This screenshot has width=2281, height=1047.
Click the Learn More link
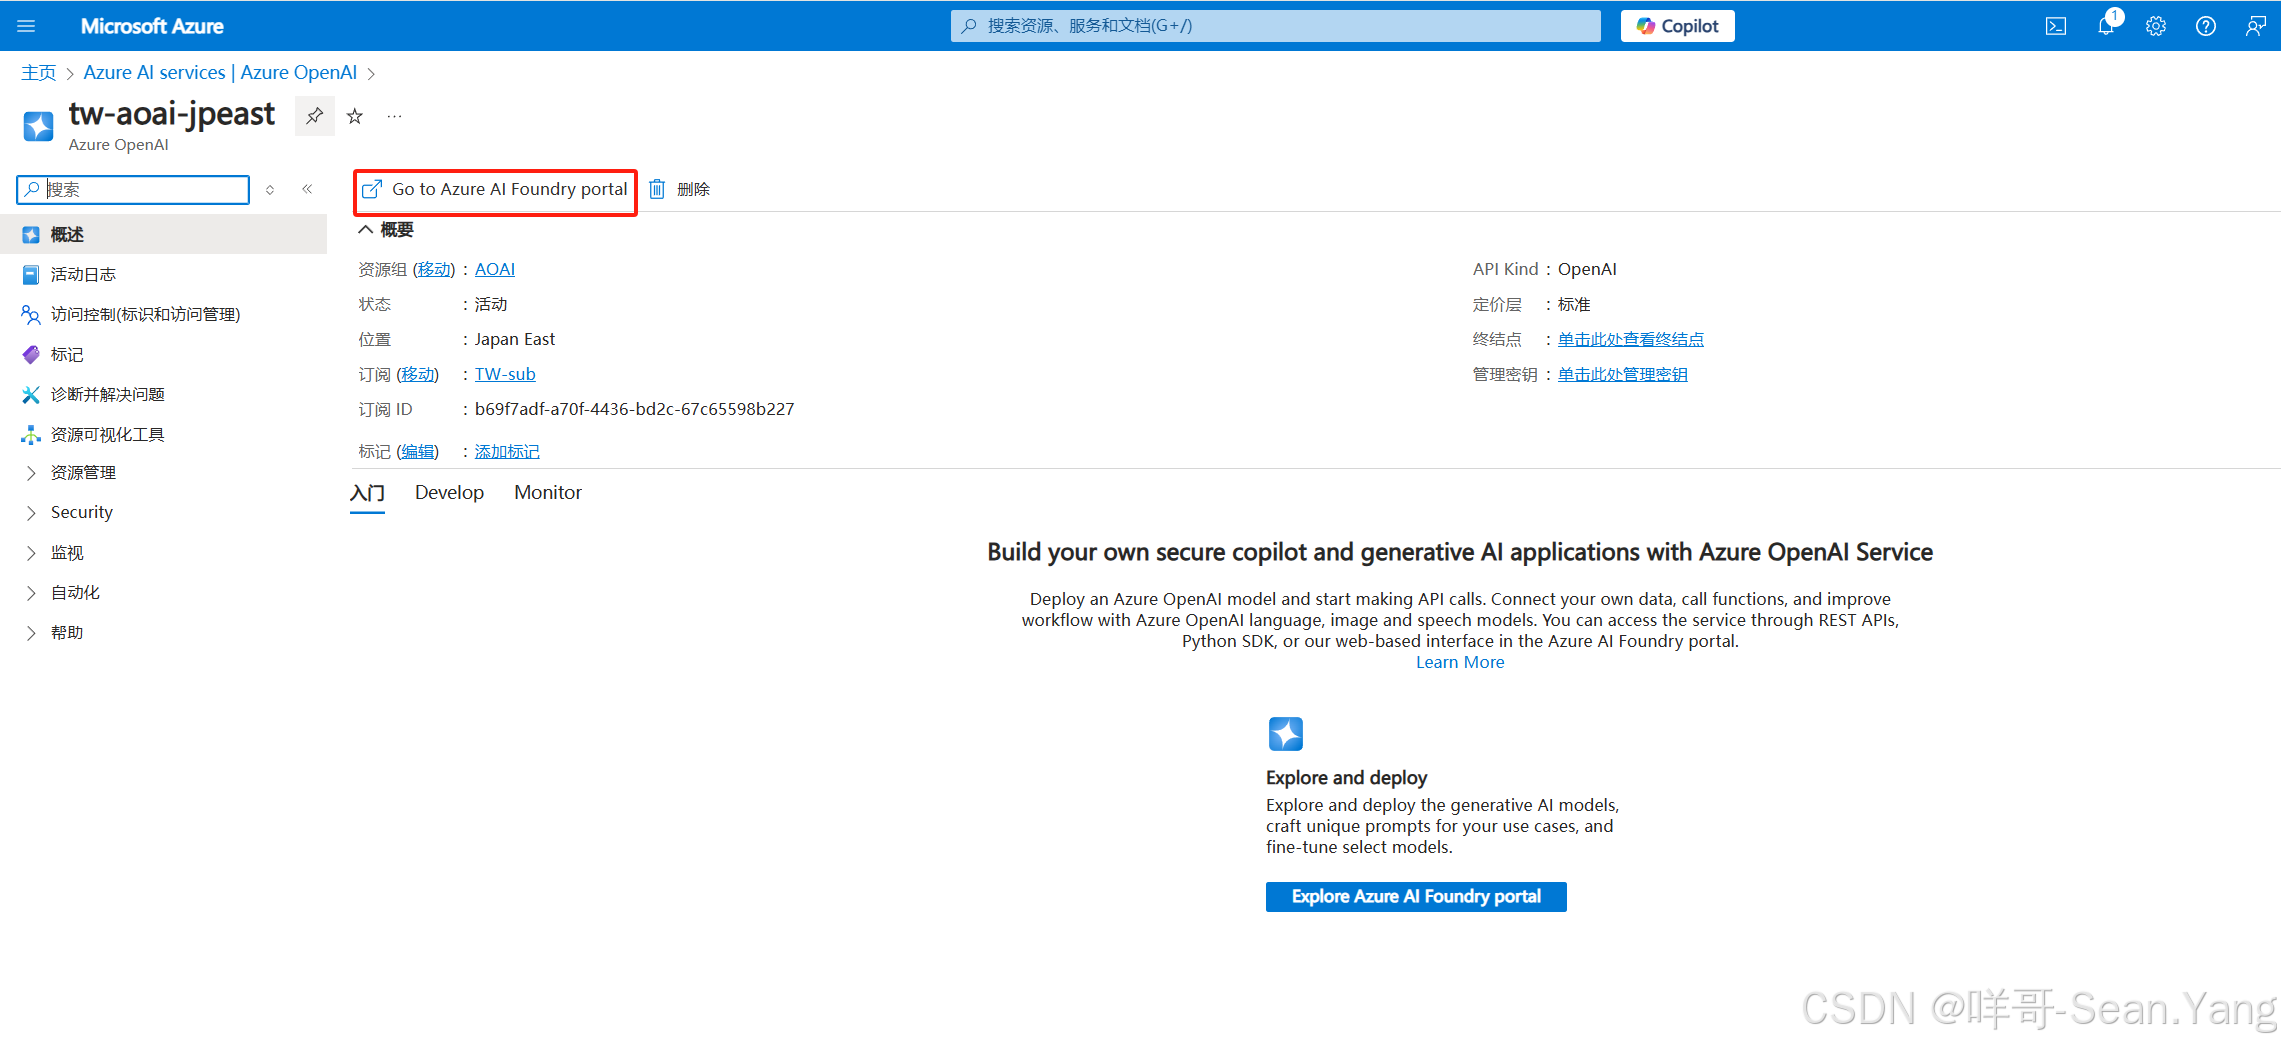point(1460,662)
